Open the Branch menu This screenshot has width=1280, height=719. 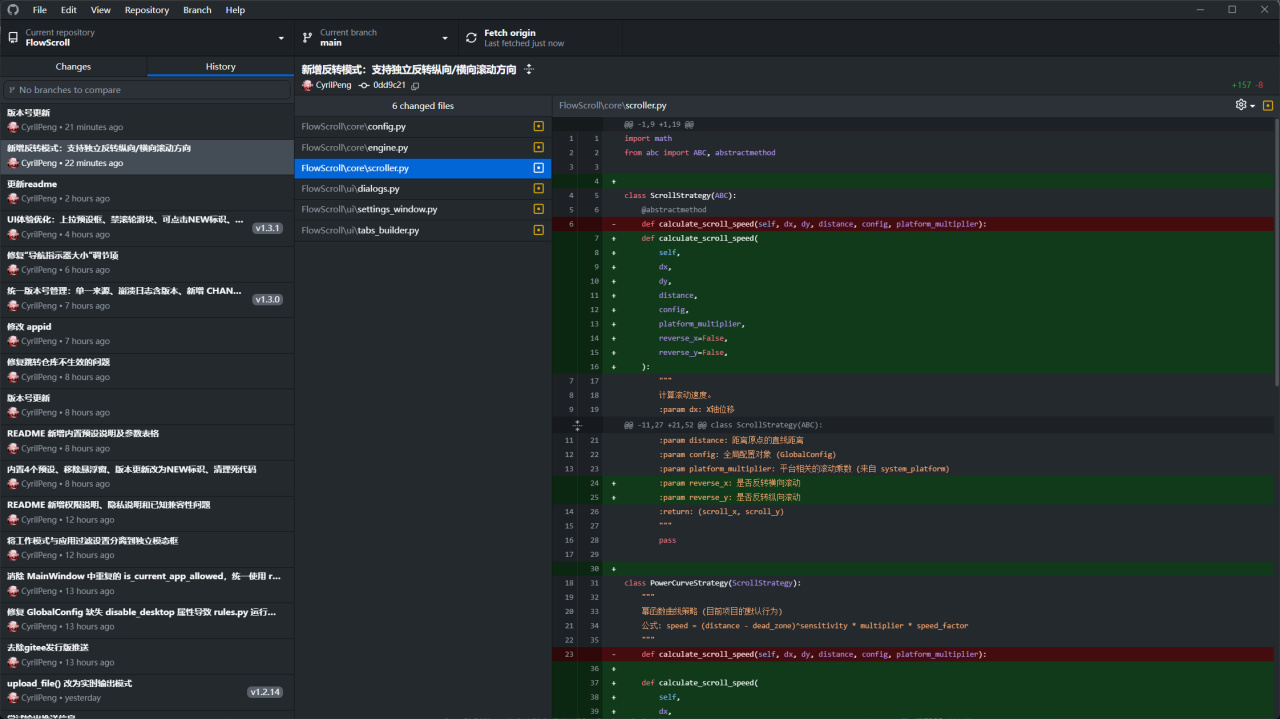tap(197, 10)
